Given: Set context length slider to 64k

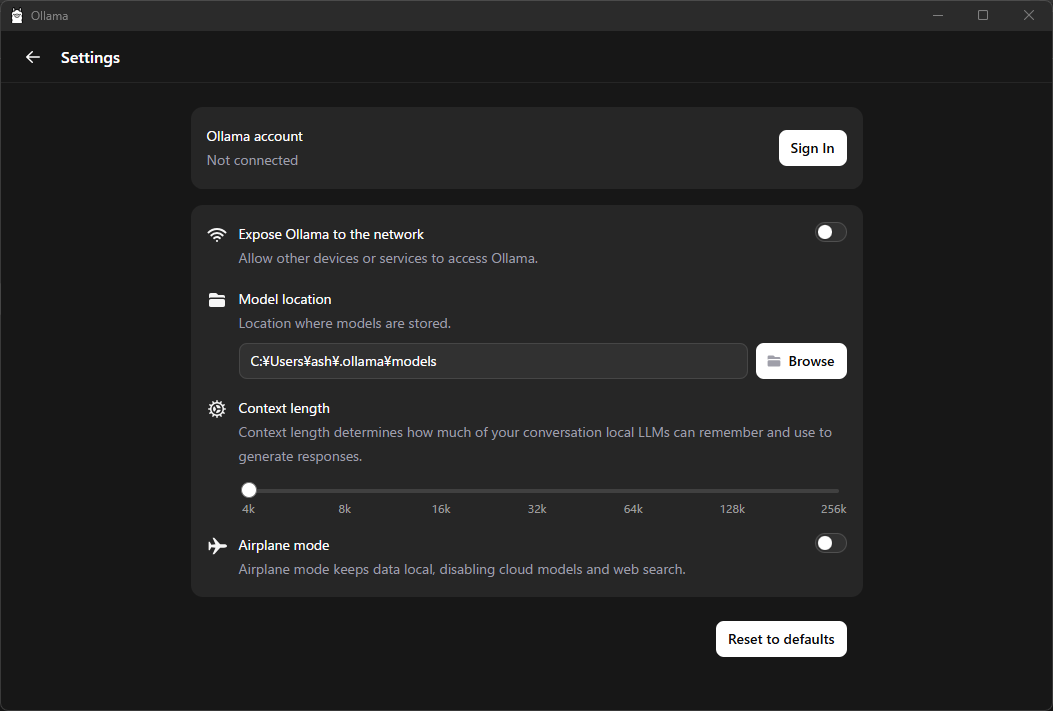Looking at the screenshot, I should click(633, 490).
